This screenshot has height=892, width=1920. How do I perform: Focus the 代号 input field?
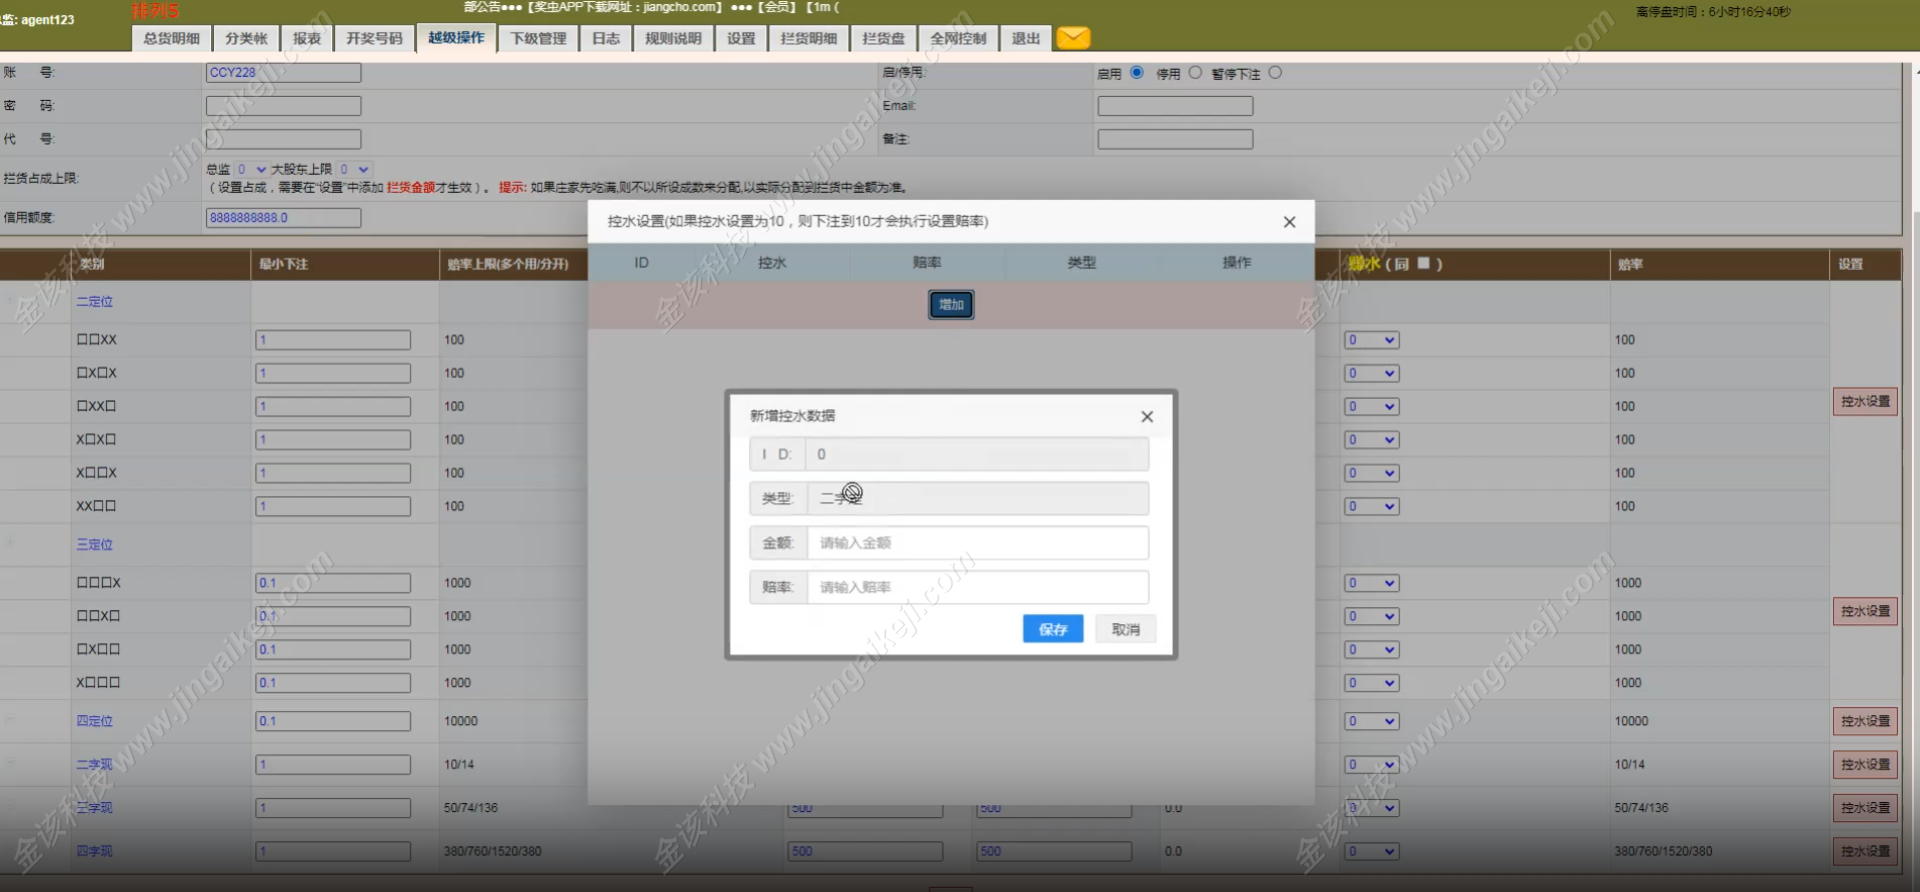[283, 139]
